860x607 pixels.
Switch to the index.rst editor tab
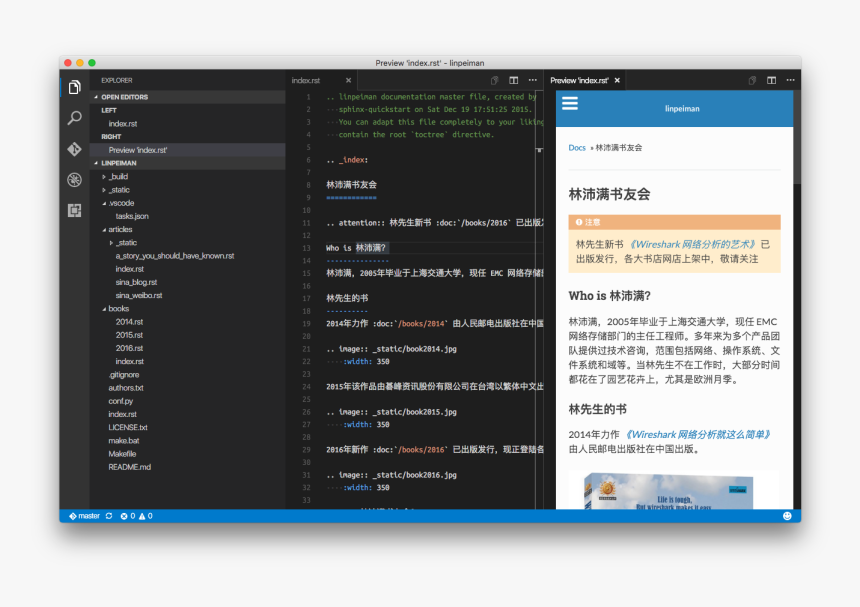point(306,80)
